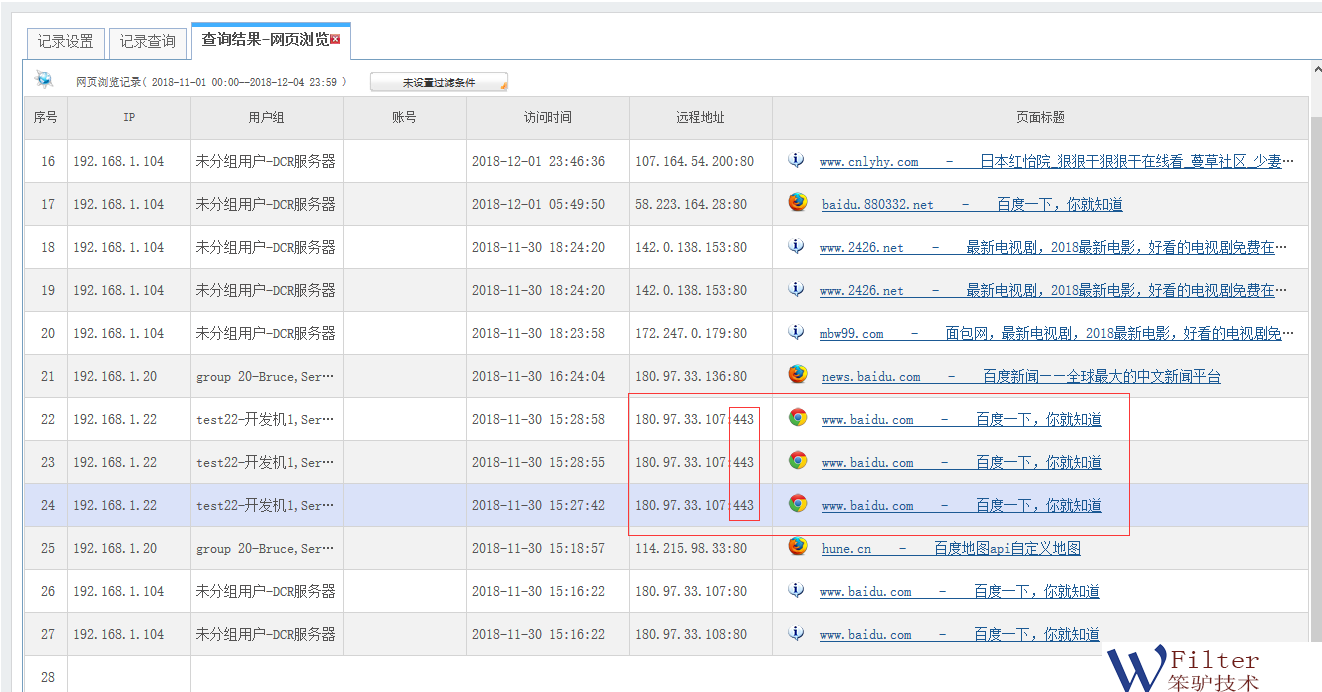Click the Firefox icon beside hune.cn
Viewport: 1322px width, 692px height.
pos(797,547)
